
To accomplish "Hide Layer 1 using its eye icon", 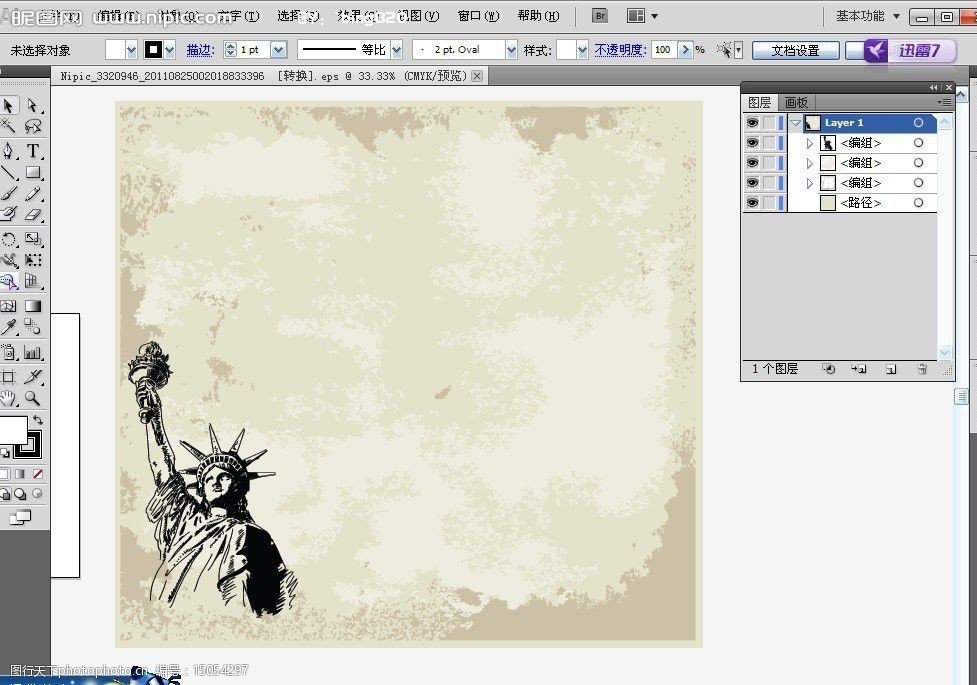I will [x=752, y=123].
